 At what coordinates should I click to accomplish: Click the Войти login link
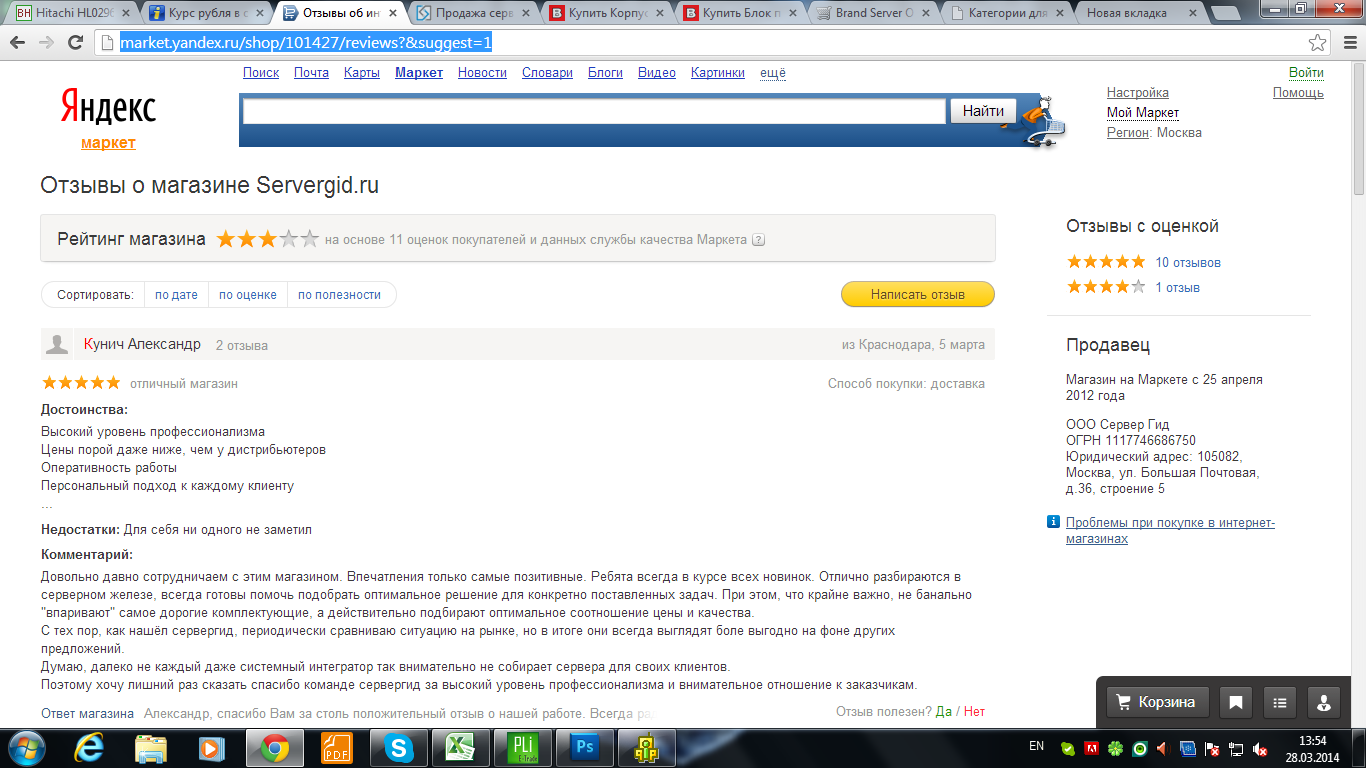coord(1306,73)
